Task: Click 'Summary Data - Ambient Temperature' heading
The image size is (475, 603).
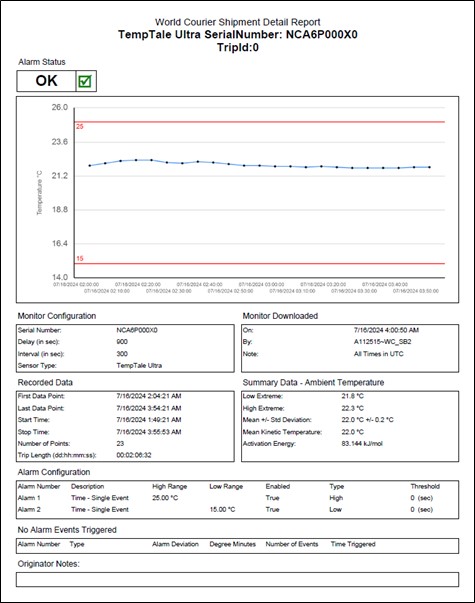Action: (x=313, y=383)
